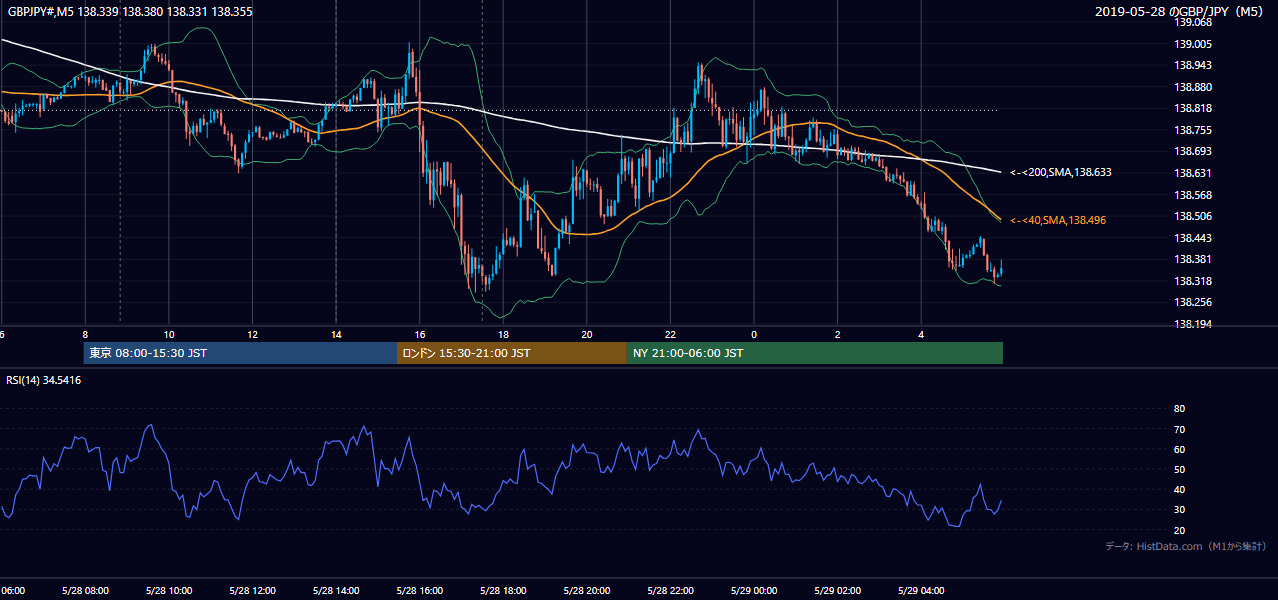Viewport: 1278px width, 600px height.
Task: Click the 5/29 00:00 bottom date label
Action: (754, 590)
